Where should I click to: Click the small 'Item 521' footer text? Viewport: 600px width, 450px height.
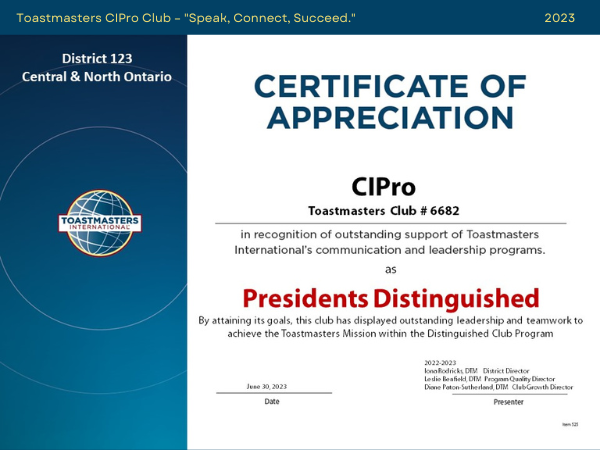pyautogui.click(x=570, y=424)
